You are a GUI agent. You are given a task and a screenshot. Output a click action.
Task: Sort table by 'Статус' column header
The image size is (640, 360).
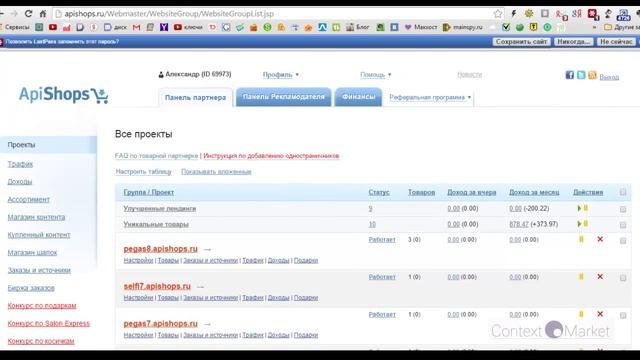[379, 192]
